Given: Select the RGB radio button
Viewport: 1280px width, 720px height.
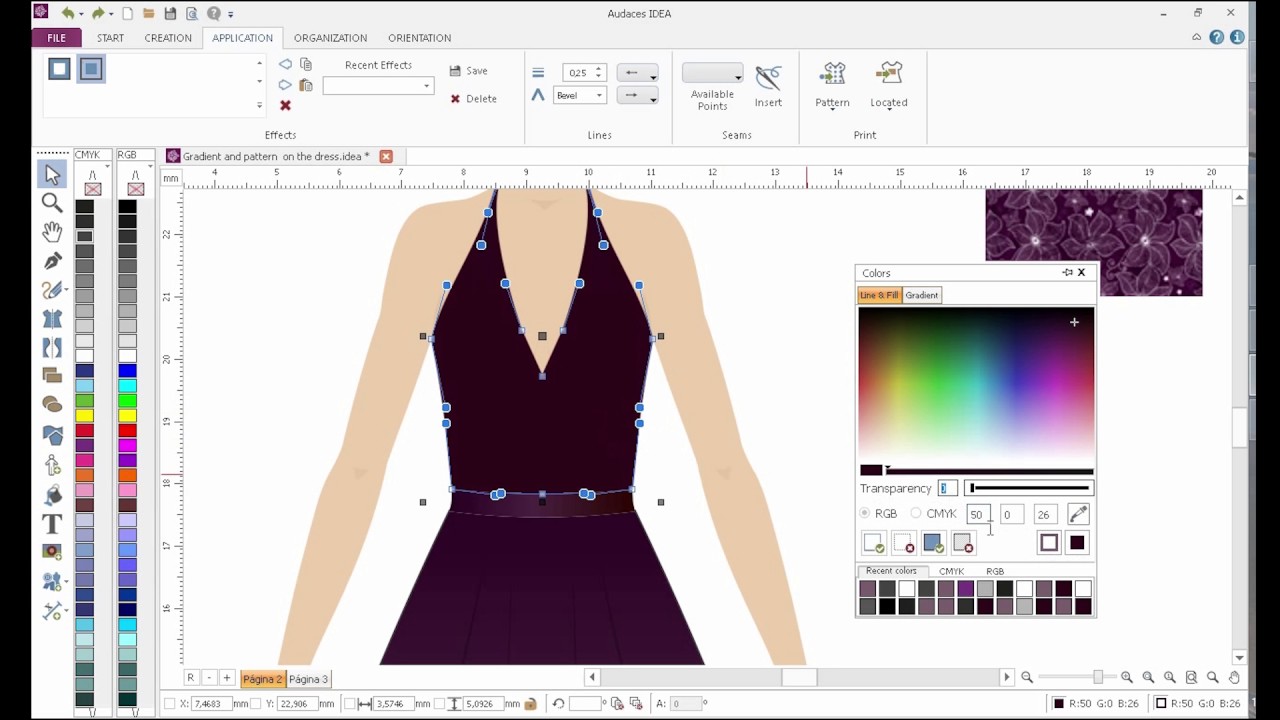Looking at the screenshot, I should pyautogui.click(x=865, y=514).
